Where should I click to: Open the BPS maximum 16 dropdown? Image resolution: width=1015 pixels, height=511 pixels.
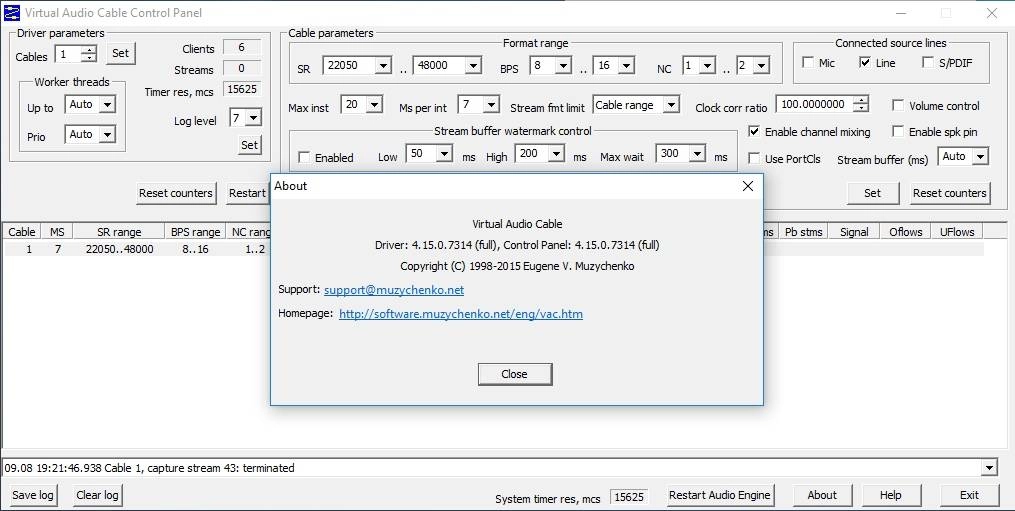pos(626,65)
